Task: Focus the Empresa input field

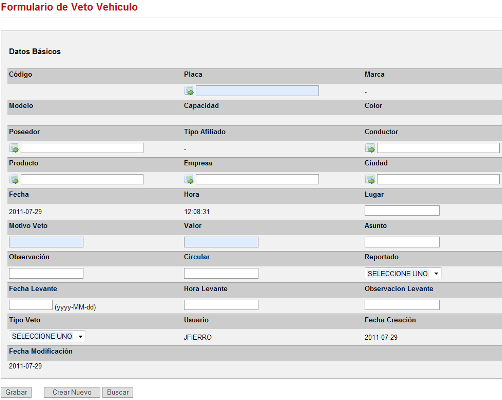Action: pyautogui.click(x=257, y=180)
